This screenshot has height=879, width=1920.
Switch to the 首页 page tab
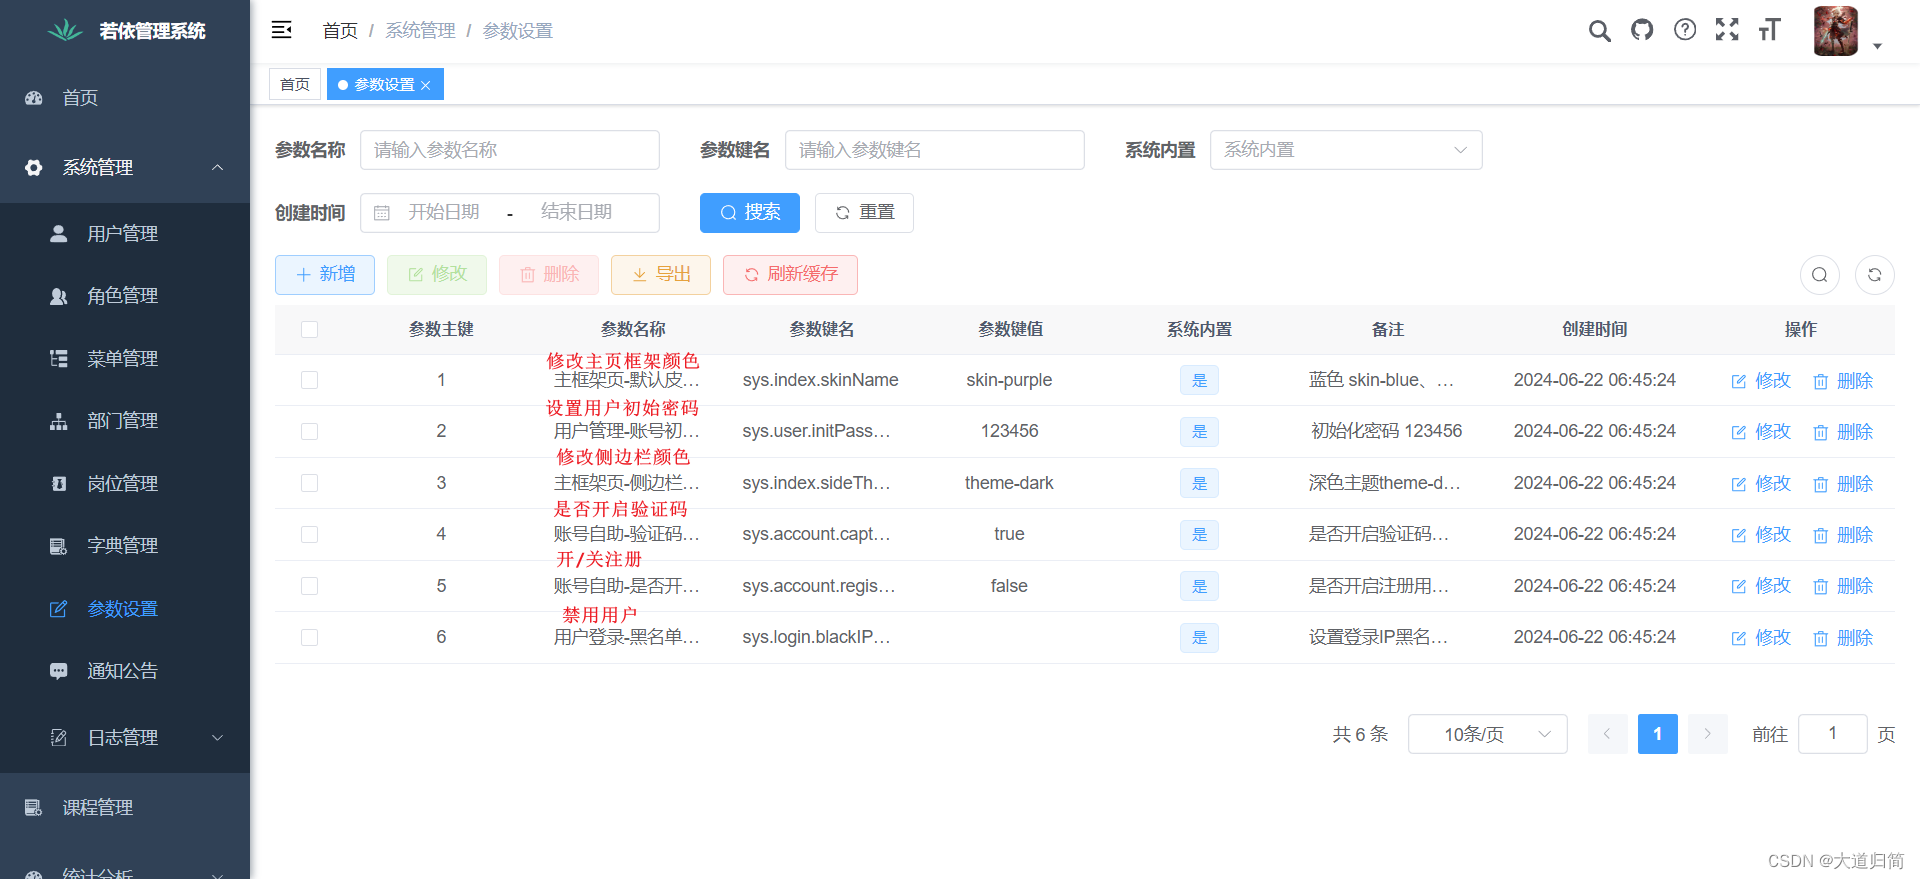(295, 85)
